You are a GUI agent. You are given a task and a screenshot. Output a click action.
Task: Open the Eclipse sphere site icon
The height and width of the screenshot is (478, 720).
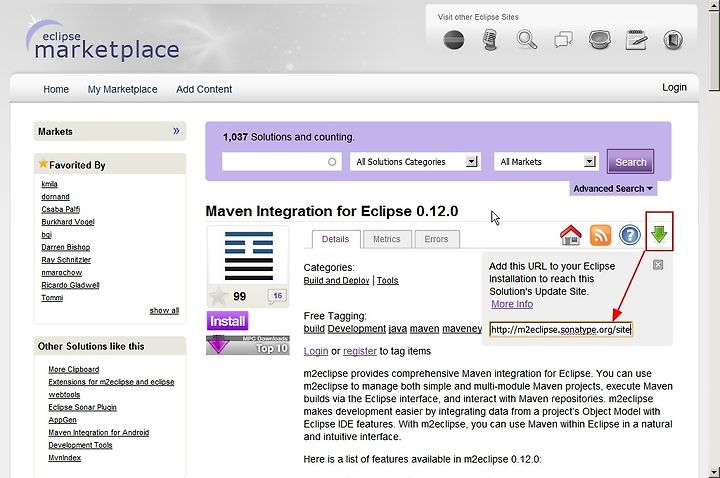point(454,40)
